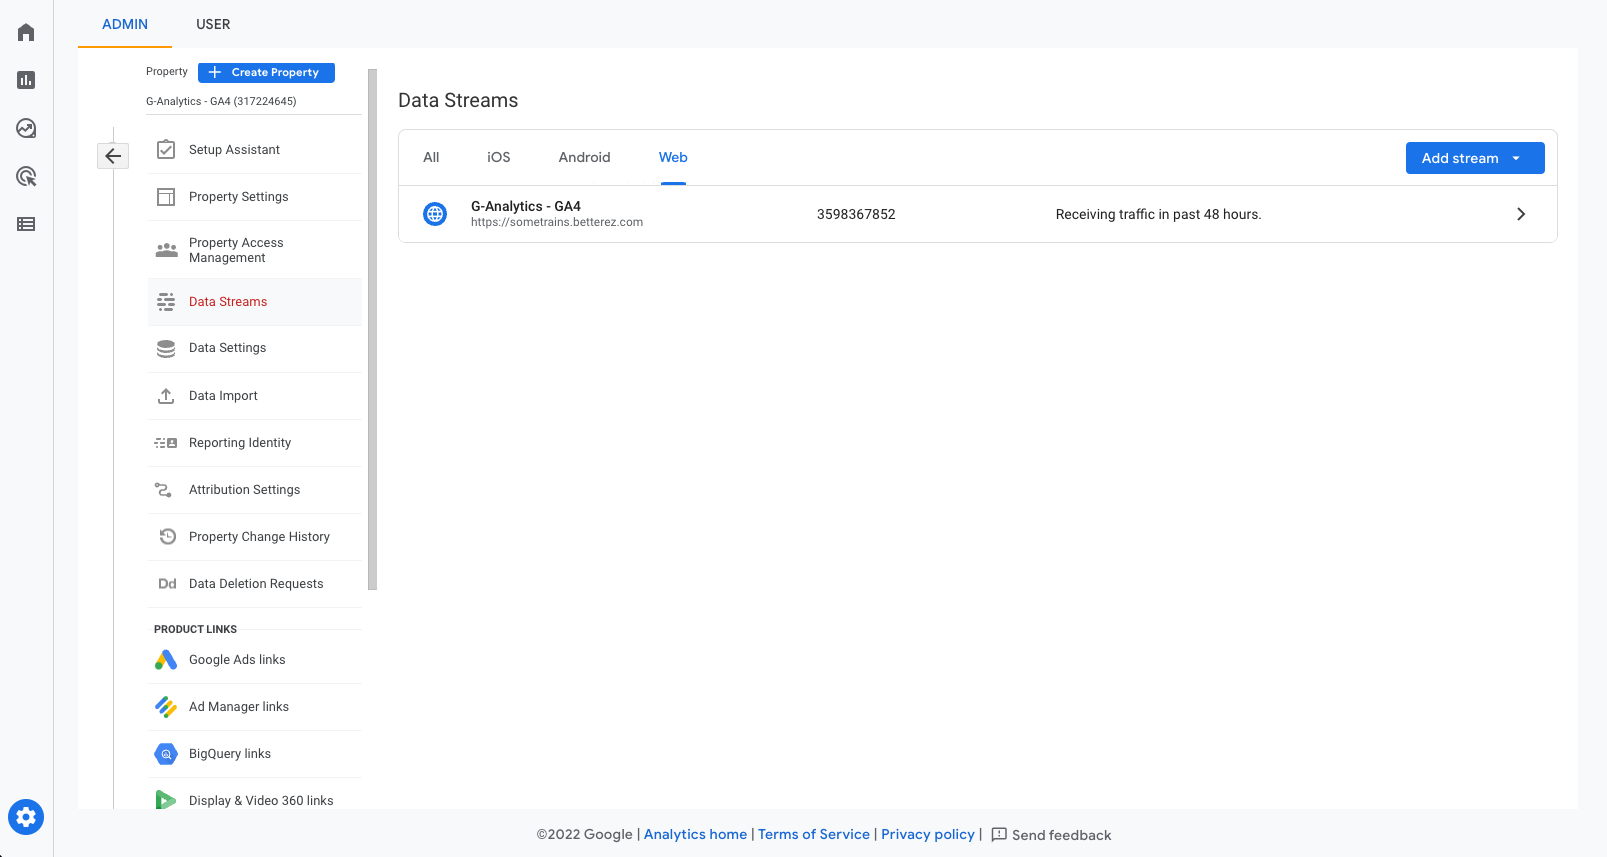Click the admin column scrollbar
The height and width of the screenshot is (857, 1607).
(x=372, y=330)
